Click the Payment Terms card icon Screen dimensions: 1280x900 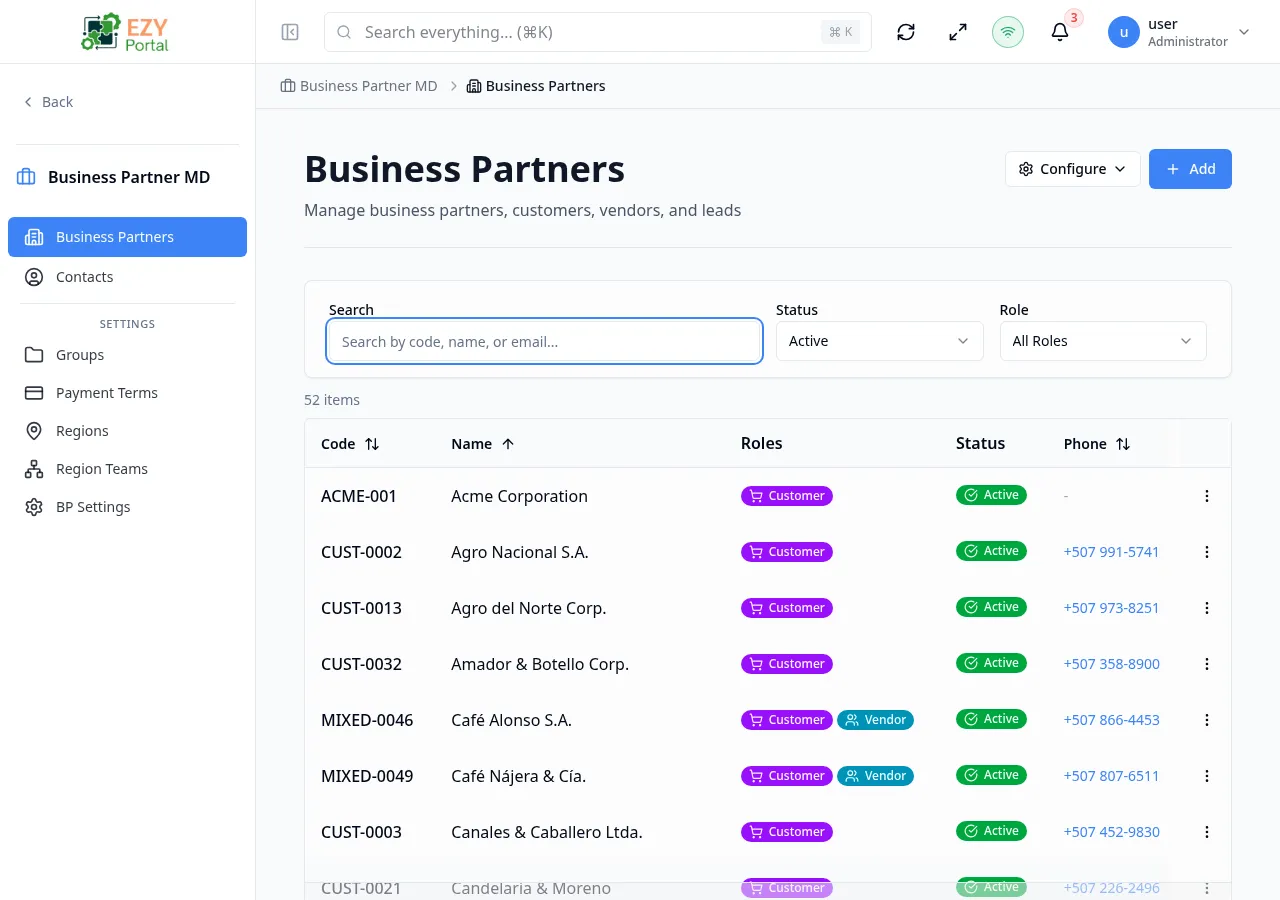click(x=34, y=393)
